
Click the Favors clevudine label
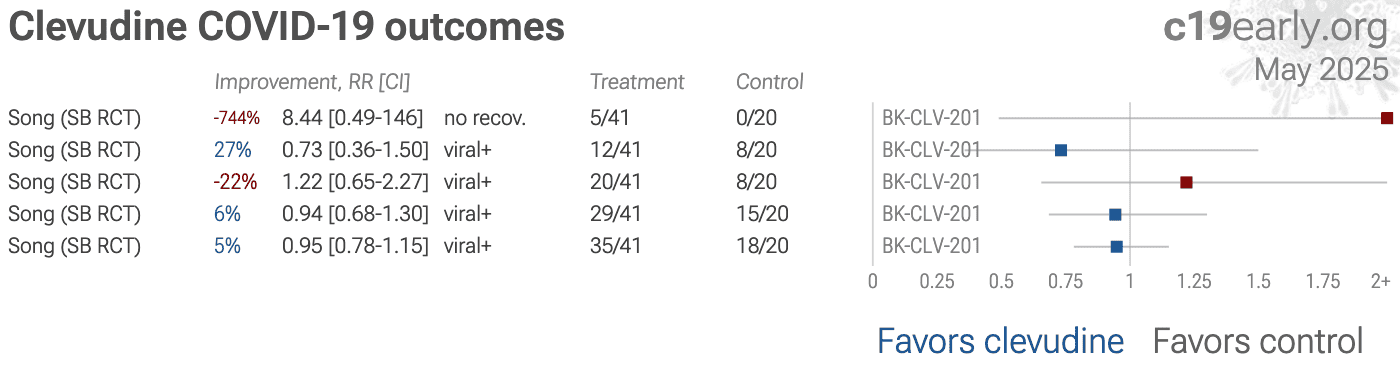pyautogui.click(x=1000, y=341)
